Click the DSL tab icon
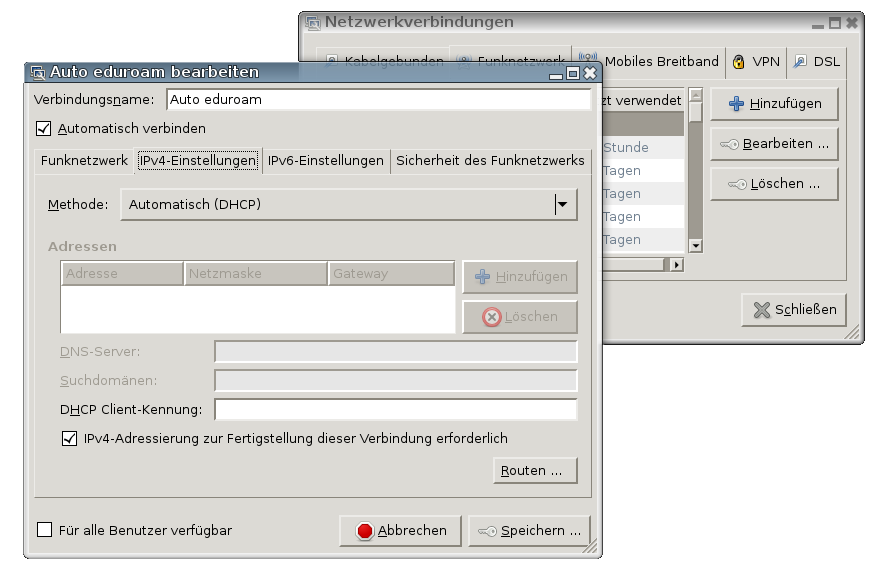This screenshot has height=576, width=883. [x=797, y=61]
